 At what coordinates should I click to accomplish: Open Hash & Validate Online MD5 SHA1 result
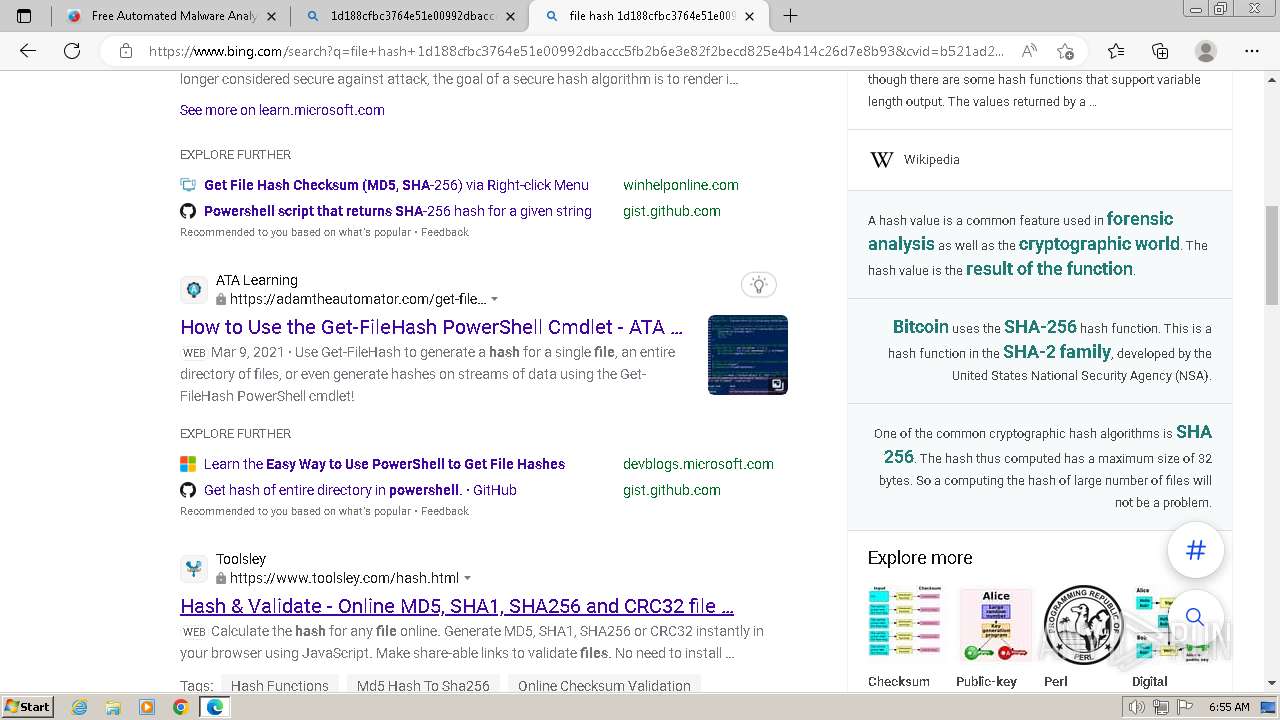(457, 606)
